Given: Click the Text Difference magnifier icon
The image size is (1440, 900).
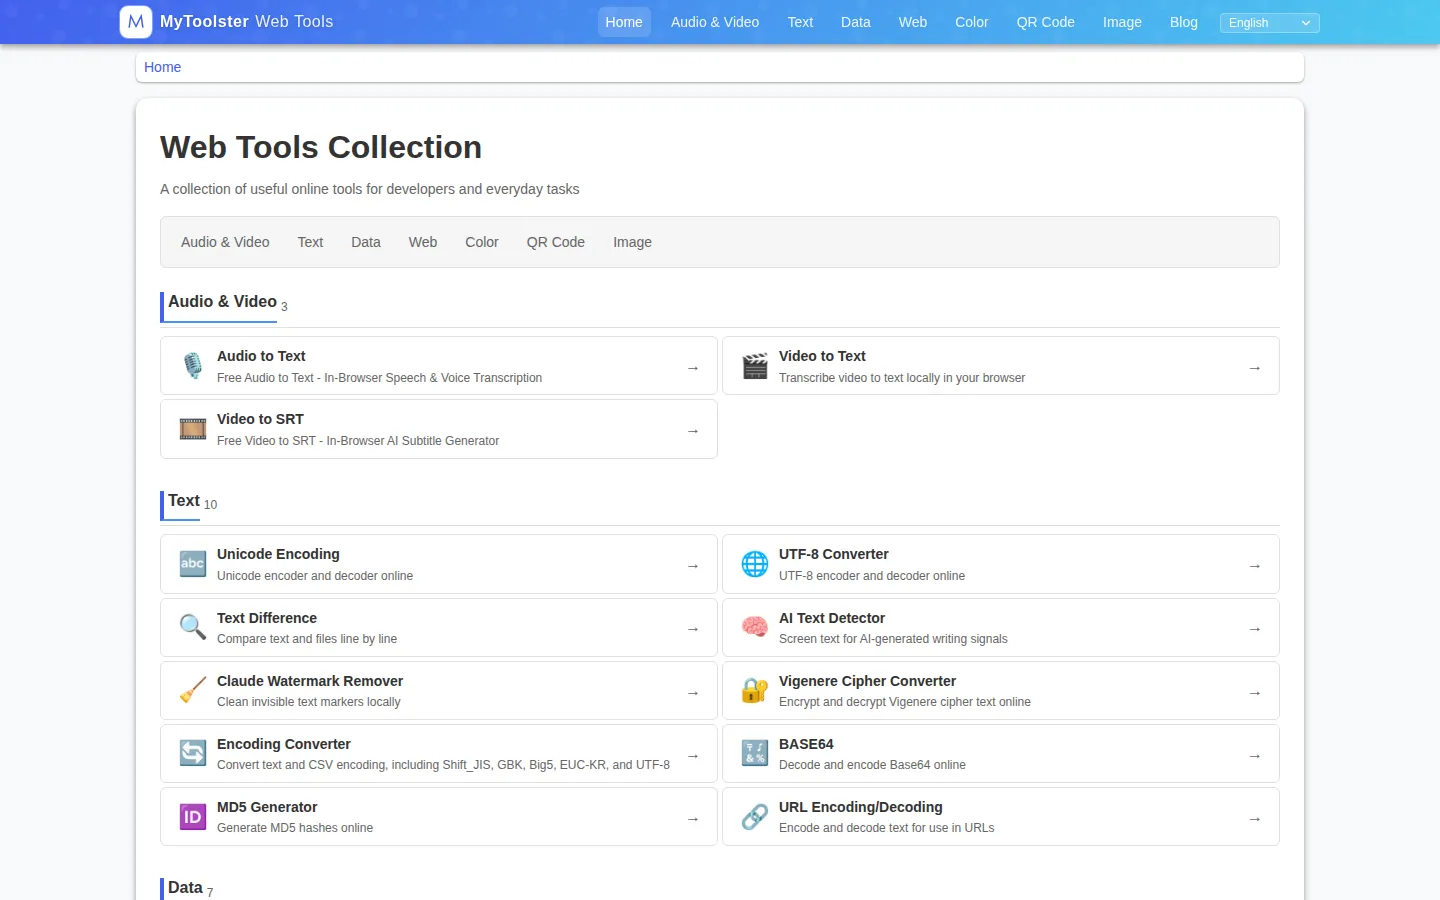Looking at the screenshot, I should coord(193,627).
